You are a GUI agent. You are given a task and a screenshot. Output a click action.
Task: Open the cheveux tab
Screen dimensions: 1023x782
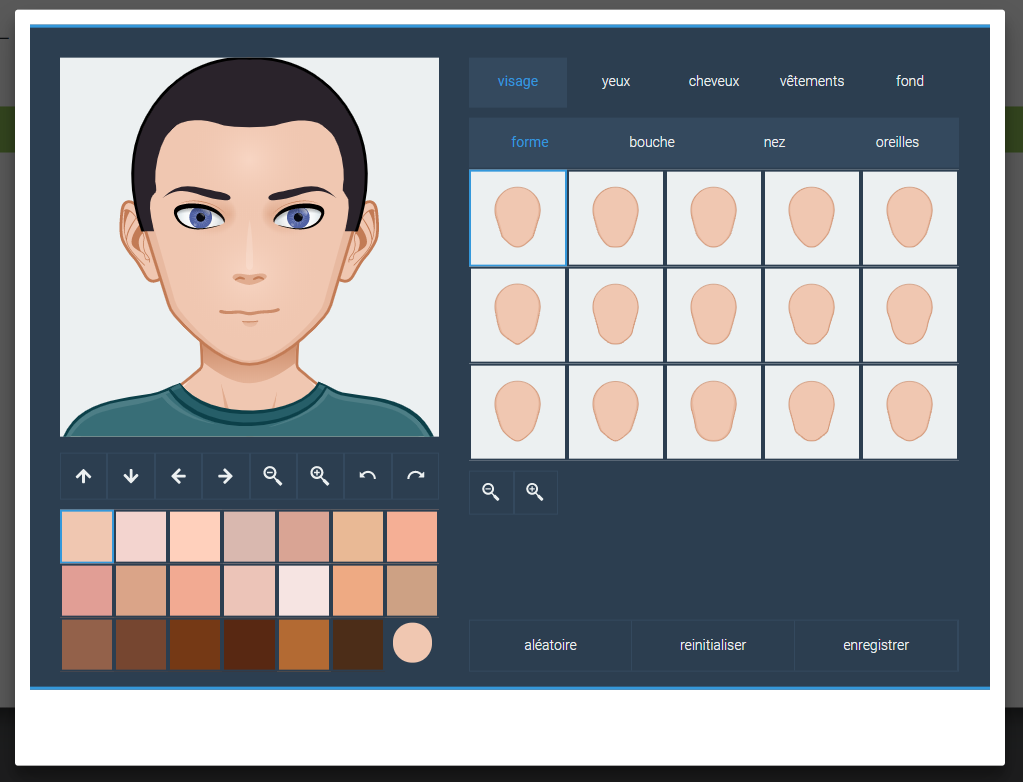pos(714,82)
